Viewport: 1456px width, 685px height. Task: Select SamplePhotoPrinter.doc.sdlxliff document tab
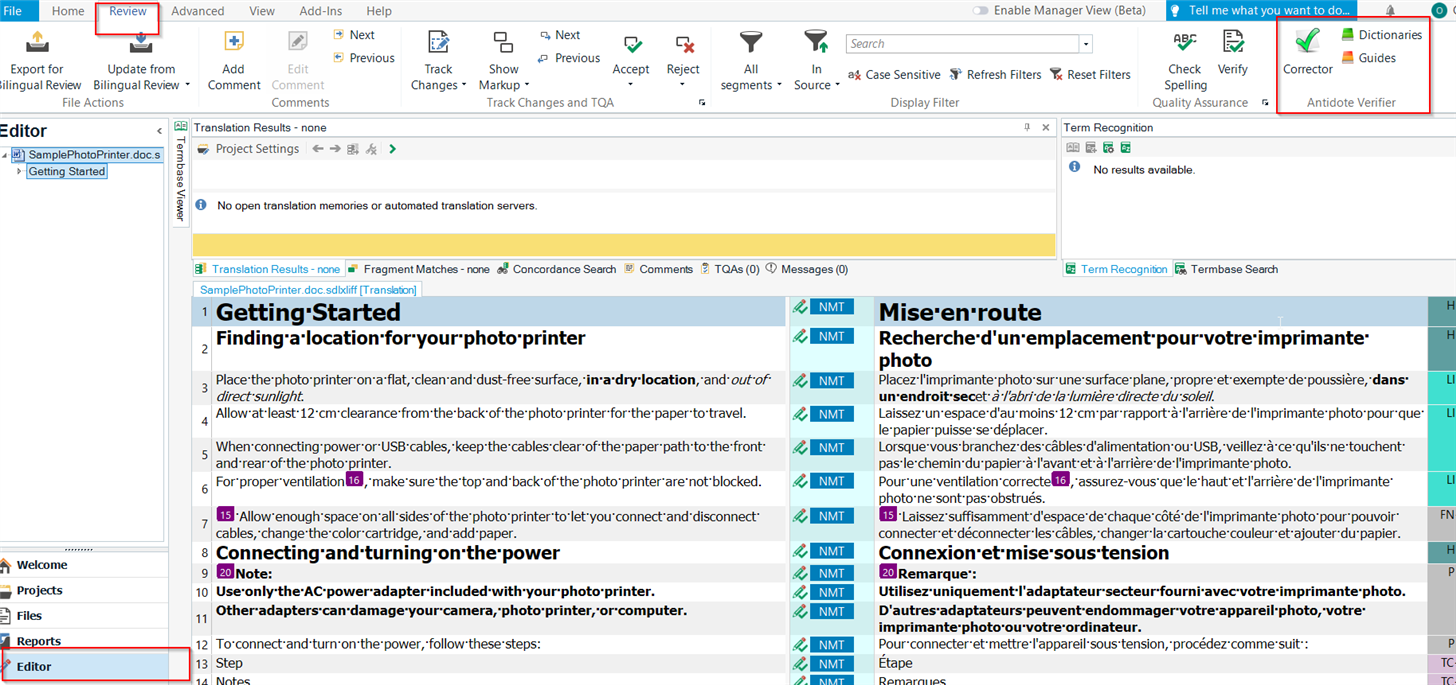coord(307,290)
